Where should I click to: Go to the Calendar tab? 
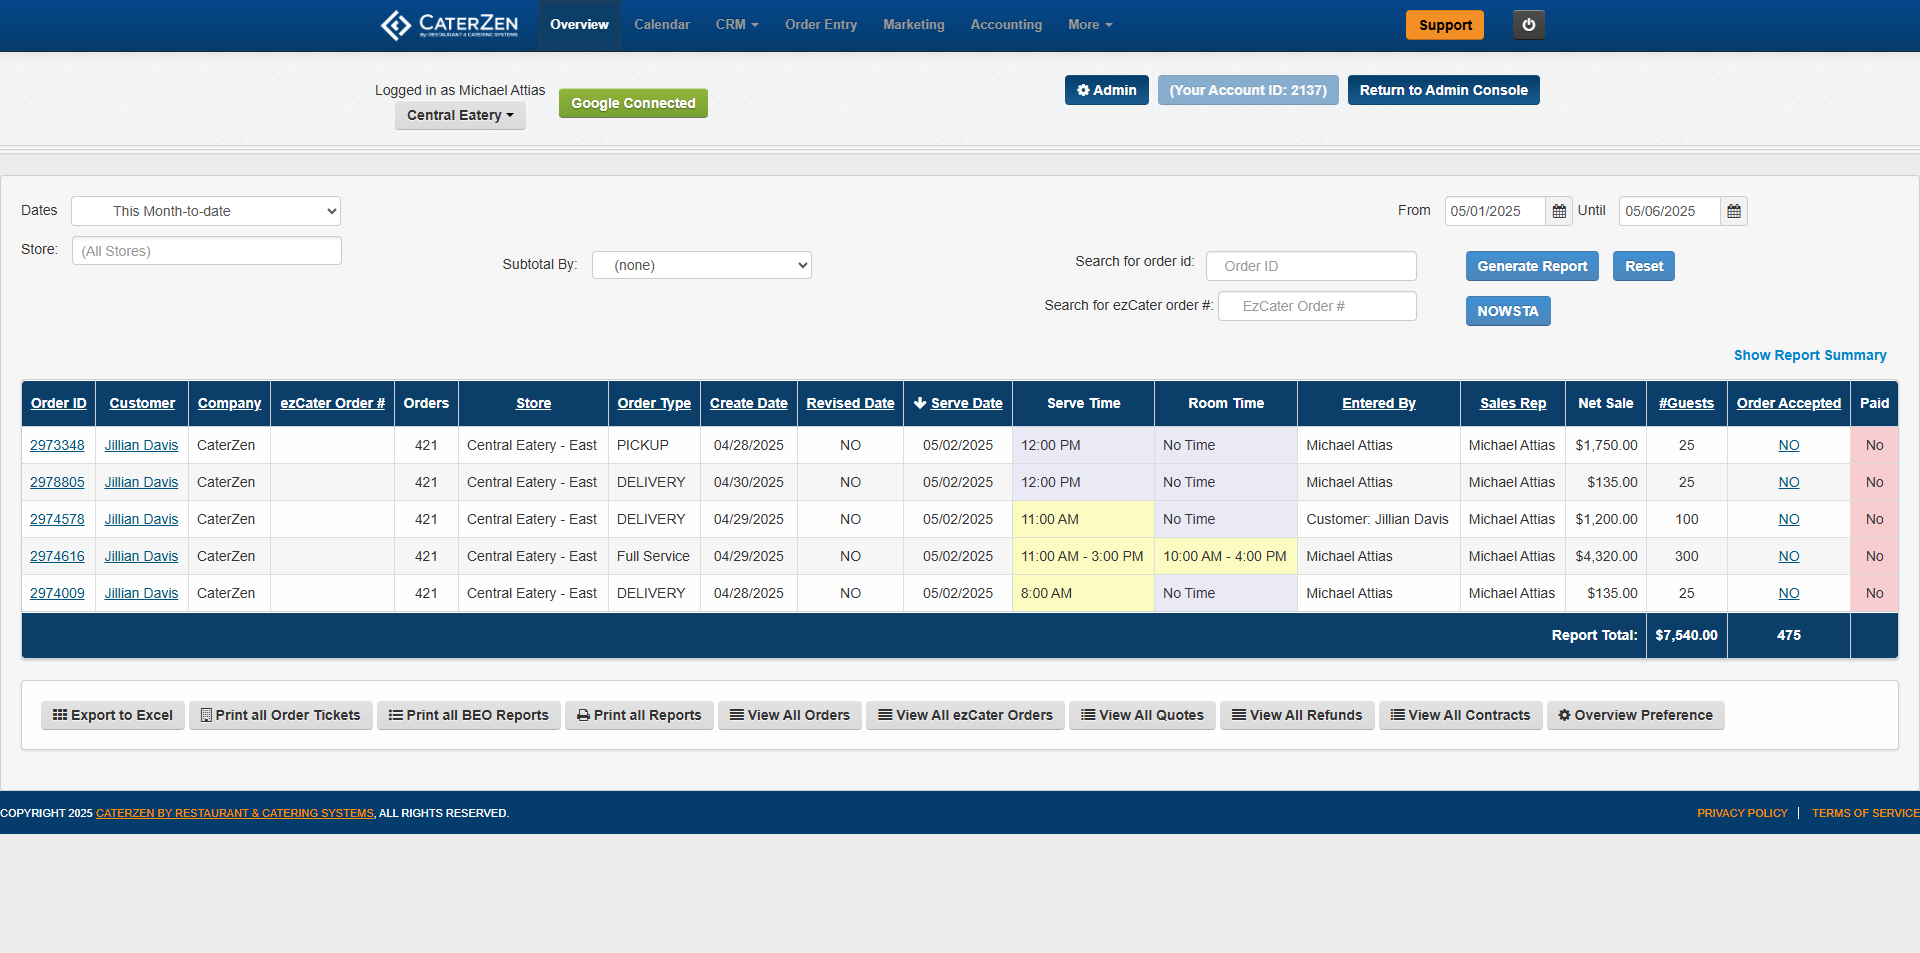(661, 25)
